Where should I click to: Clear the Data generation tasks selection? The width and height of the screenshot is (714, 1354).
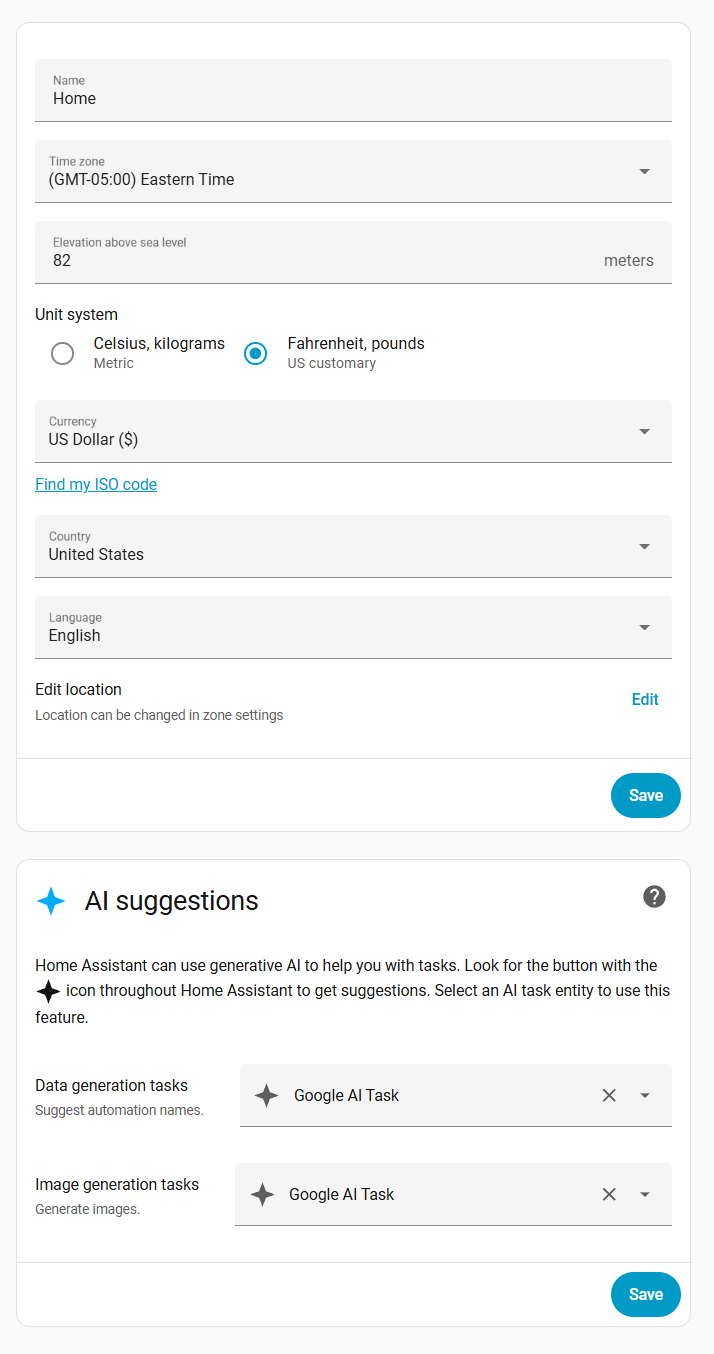pyautogui.click(x=609, y=1095)
